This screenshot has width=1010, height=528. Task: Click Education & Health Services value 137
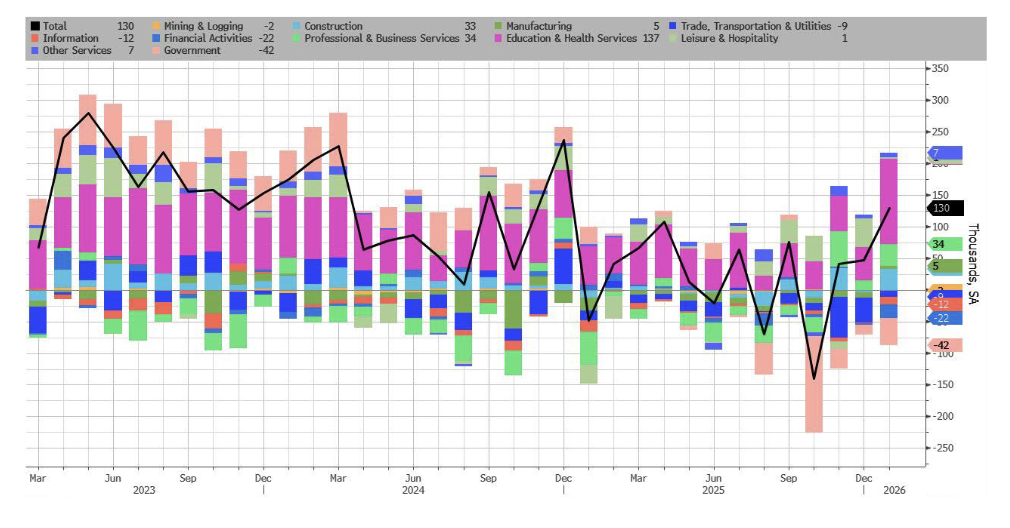pos(651,39)
